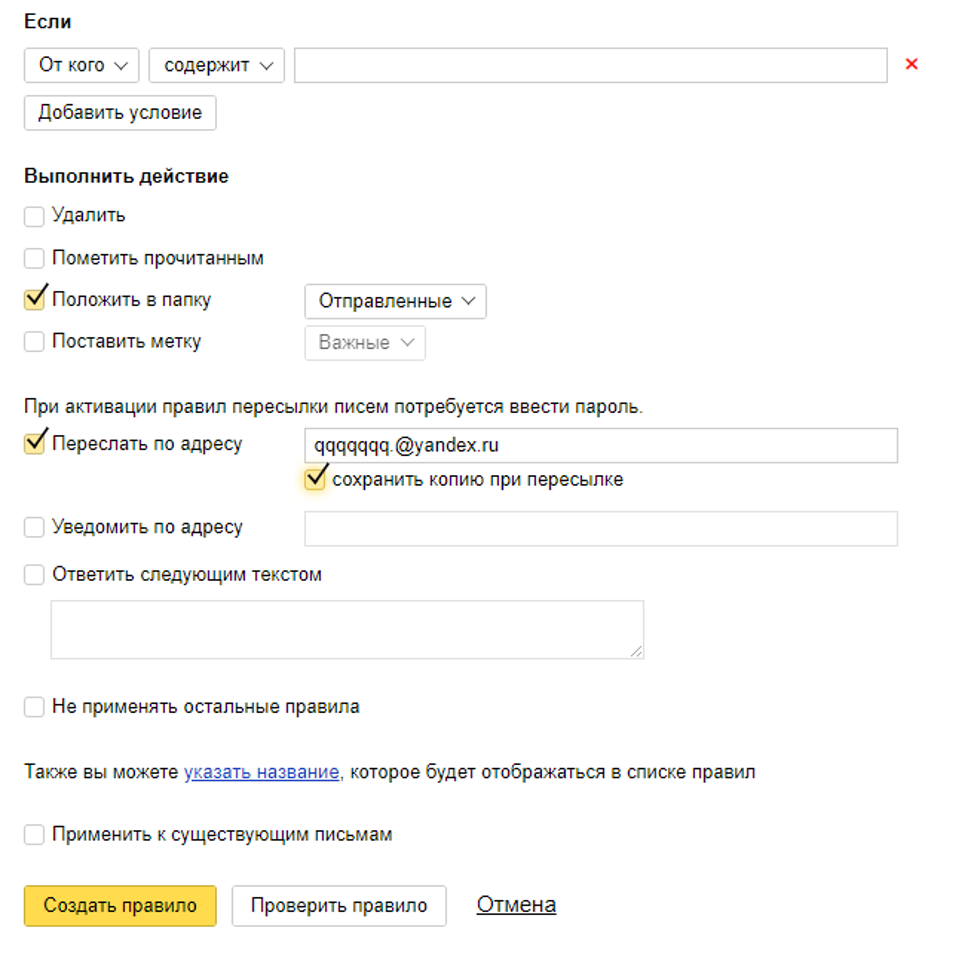The image size is (972, 954).
Task: Enable the "Удалить" checkbox
Action: 34,216
